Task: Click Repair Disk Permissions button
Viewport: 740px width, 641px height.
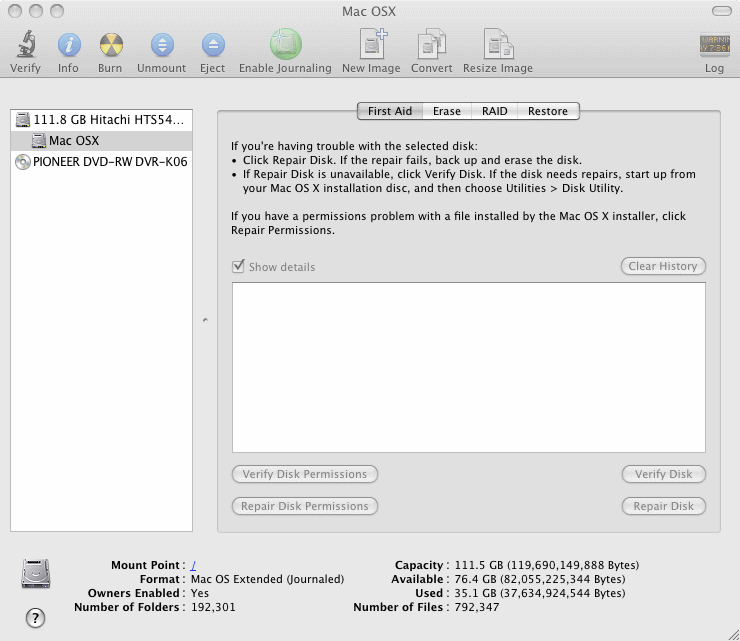Action: 305,506
